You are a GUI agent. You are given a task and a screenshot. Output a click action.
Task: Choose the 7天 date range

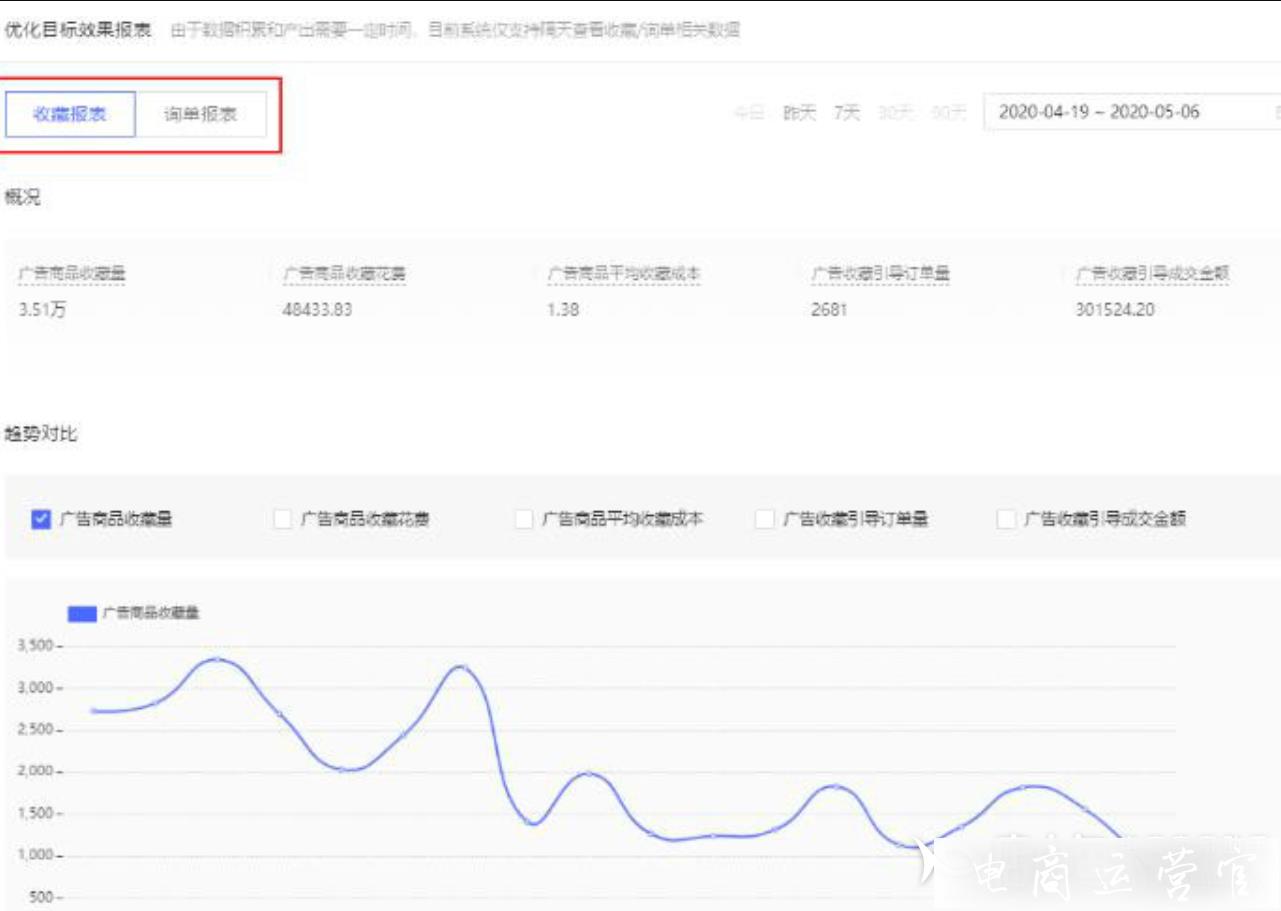(x=847, y=113)
